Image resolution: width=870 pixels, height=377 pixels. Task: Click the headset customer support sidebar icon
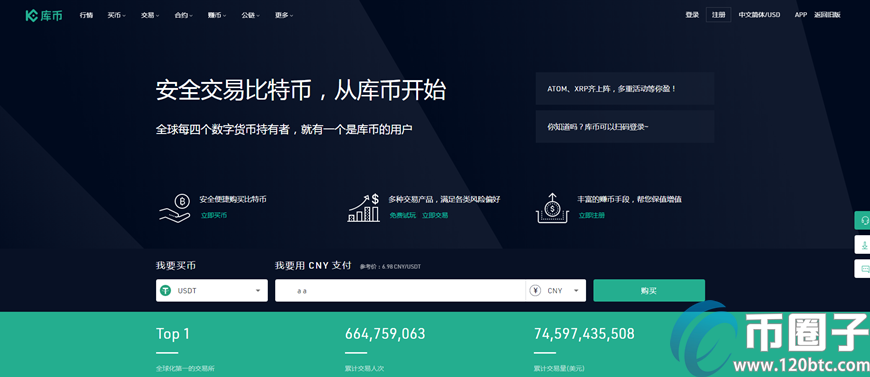click(863, 220)
